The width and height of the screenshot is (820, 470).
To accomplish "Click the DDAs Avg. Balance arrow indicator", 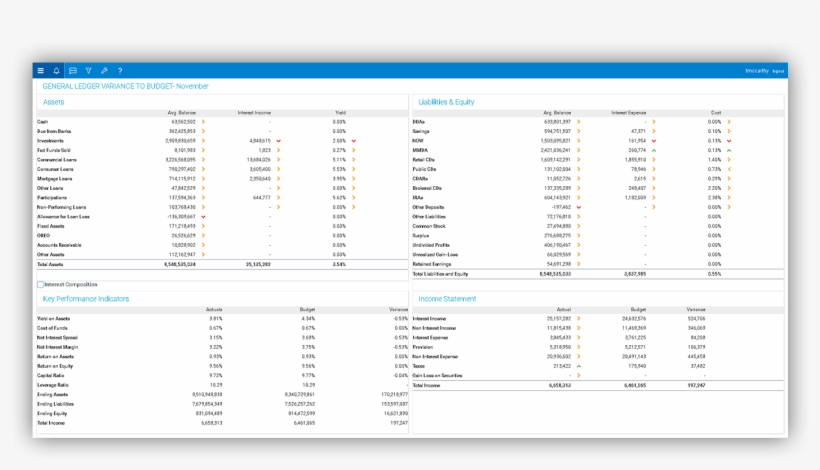I will pyautogui.click(x=579, y=122).
